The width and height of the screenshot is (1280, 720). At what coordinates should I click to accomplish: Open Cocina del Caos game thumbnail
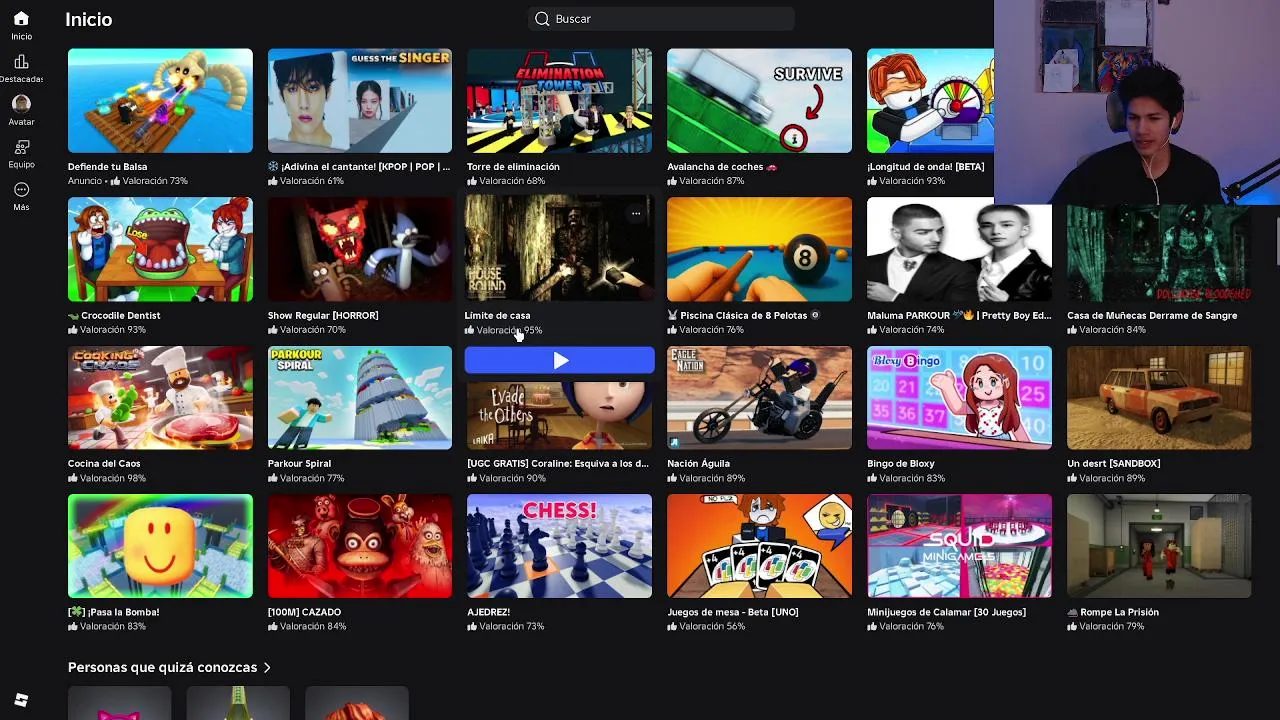[160, 398]
